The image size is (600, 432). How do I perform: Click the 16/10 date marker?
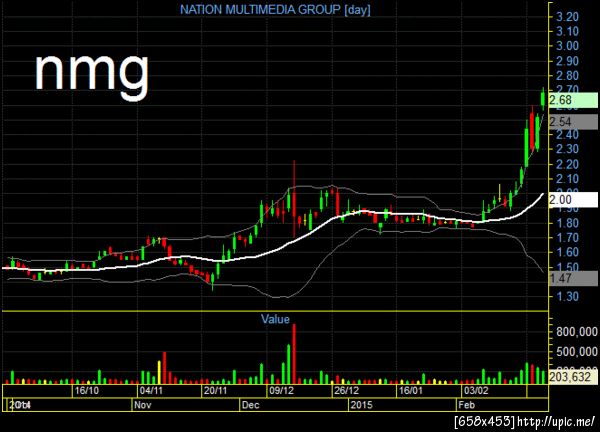pos(86,391)
